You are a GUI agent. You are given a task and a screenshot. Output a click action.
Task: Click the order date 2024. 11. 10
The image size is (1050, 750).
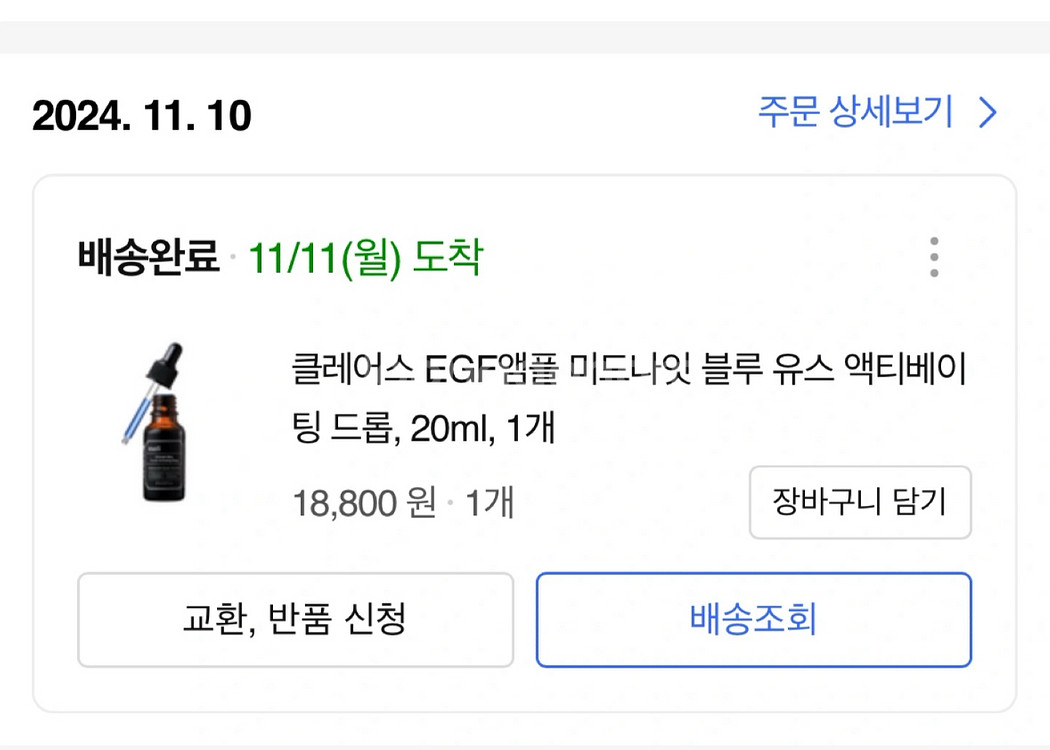coord(142,117)
